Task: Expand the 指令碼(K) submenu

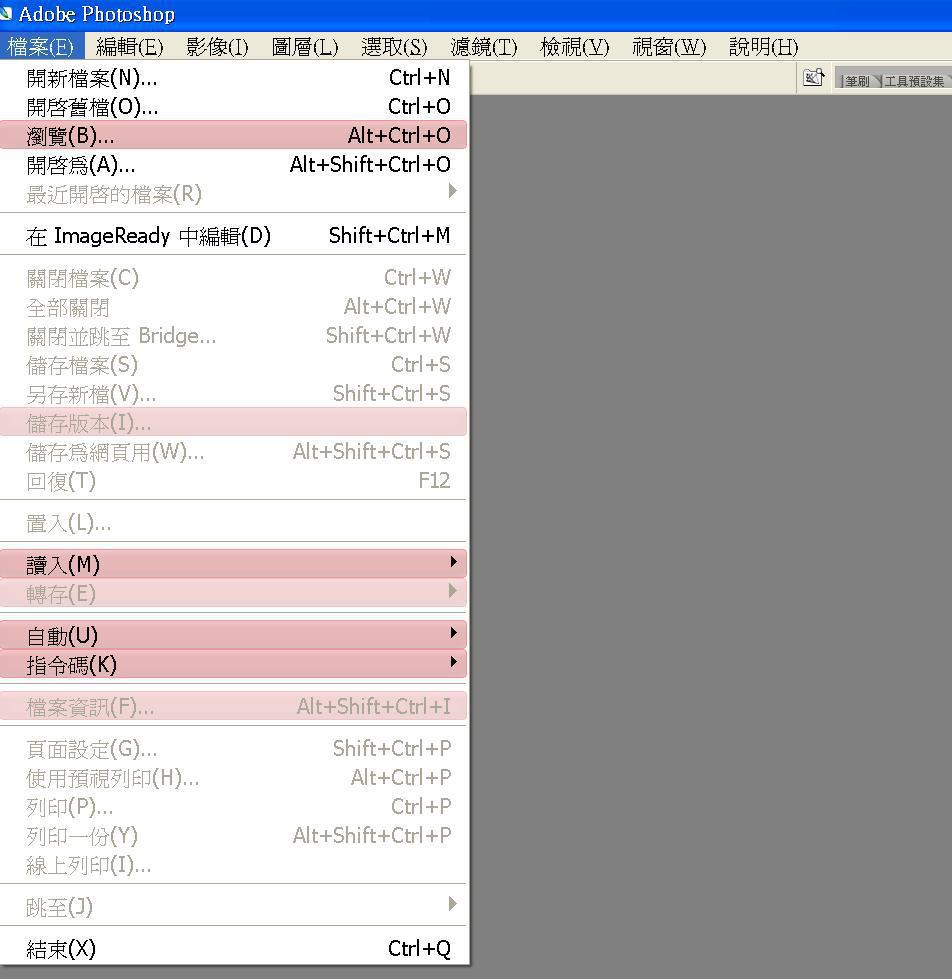Action: click(x=233, y=664)
